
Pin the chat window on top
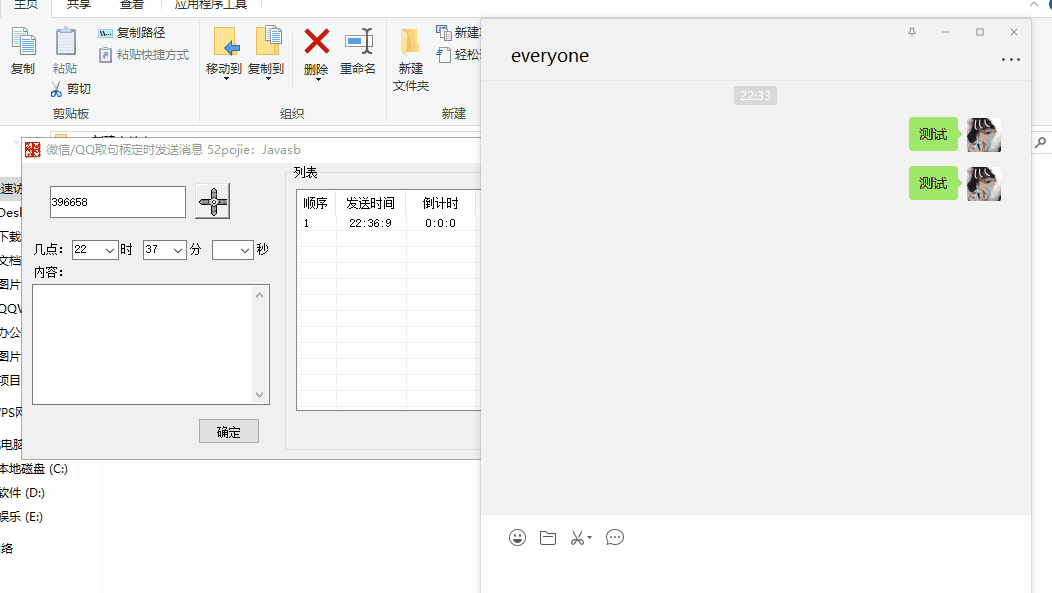point(912,32)
